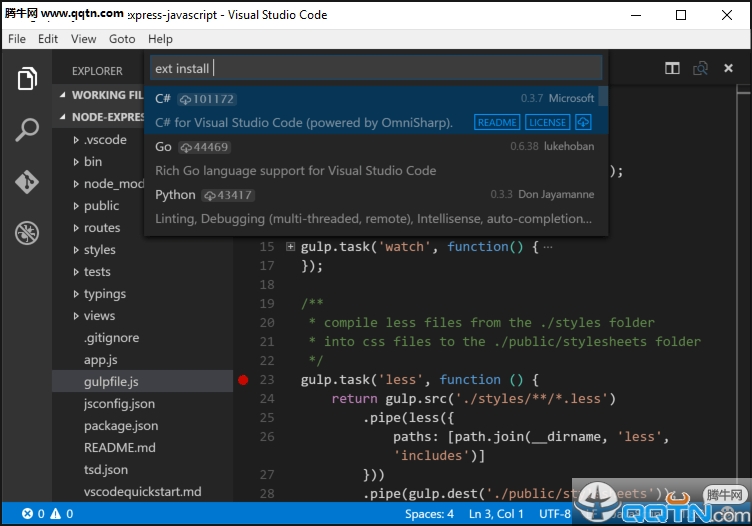
Task: Click the LICENSE button for C# extension
Action: [547, 122]
